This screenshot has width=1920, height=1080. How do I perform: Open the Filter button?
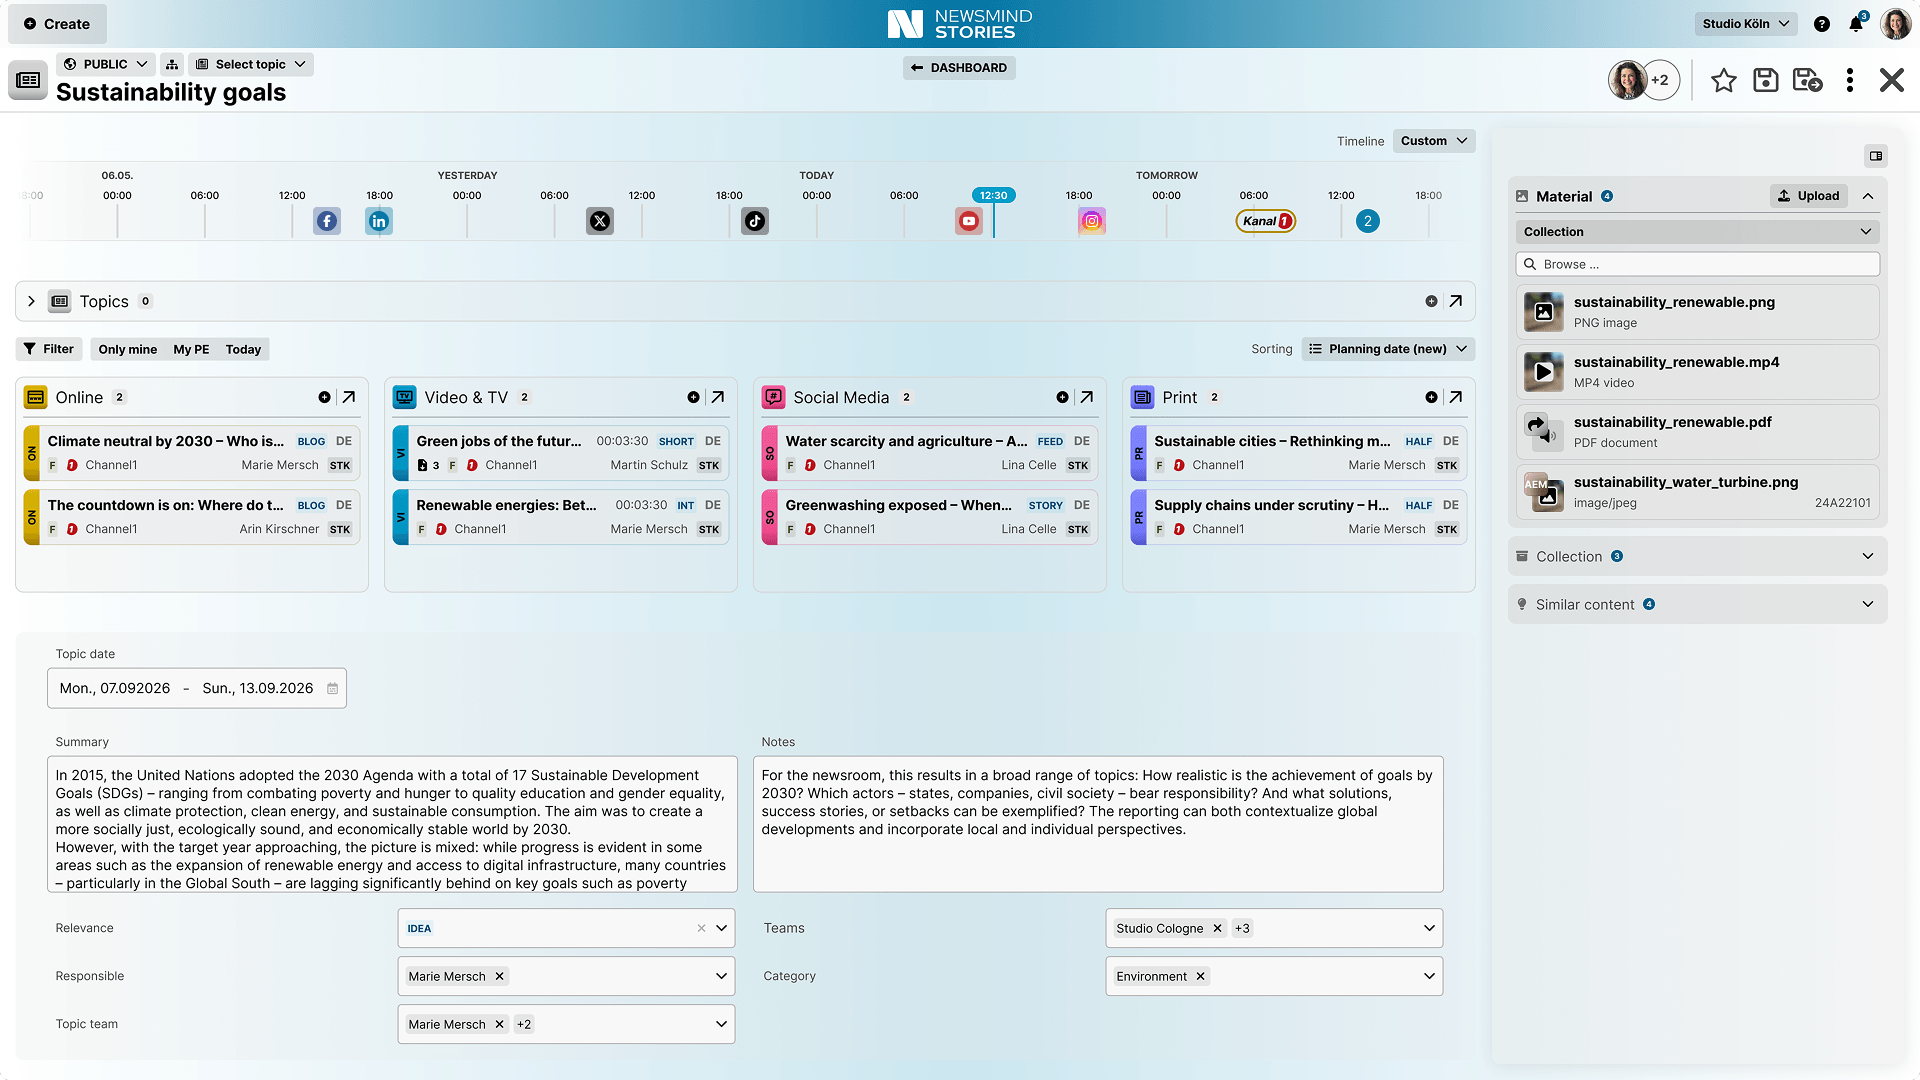(x=48, y=349)
